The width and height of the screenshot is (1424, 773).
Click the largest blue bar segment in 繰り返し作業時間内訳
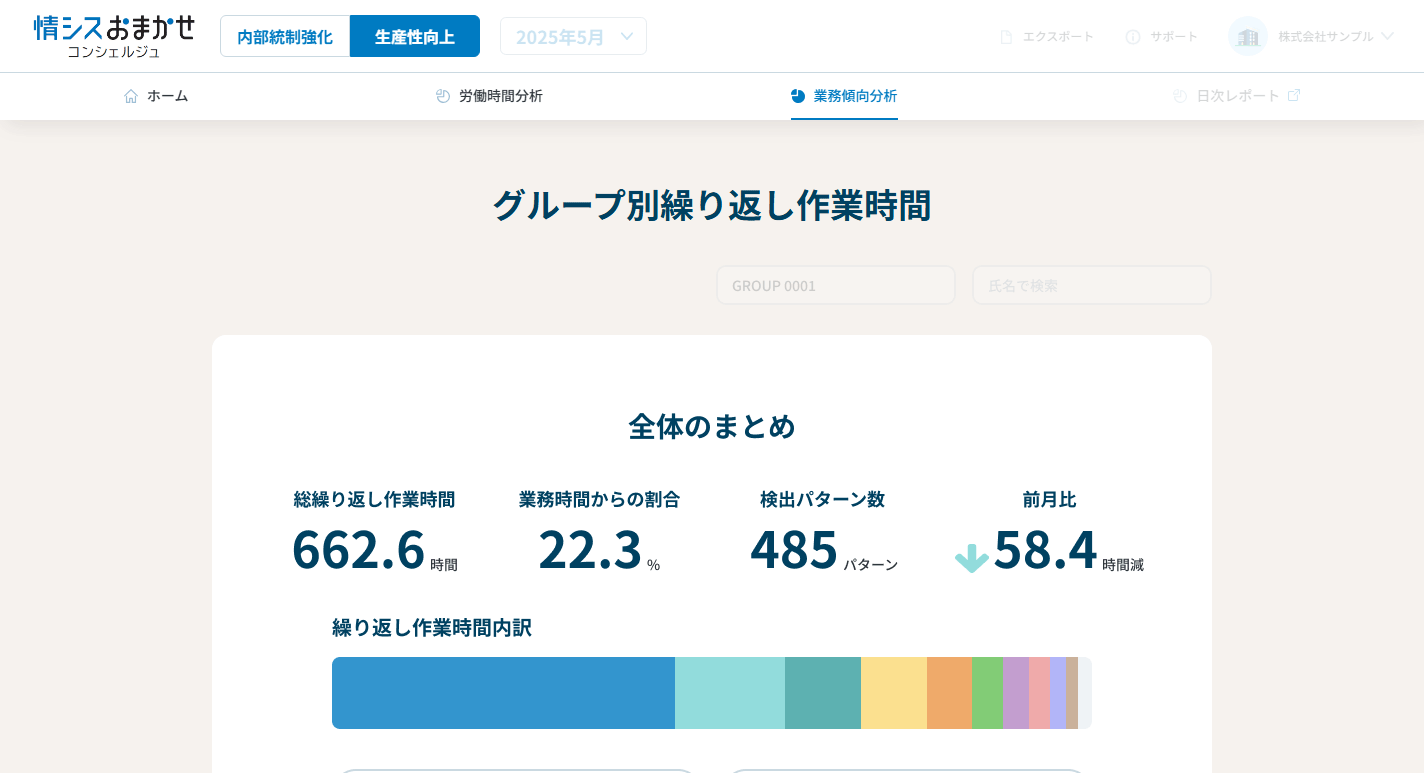[x=503, y=692]
